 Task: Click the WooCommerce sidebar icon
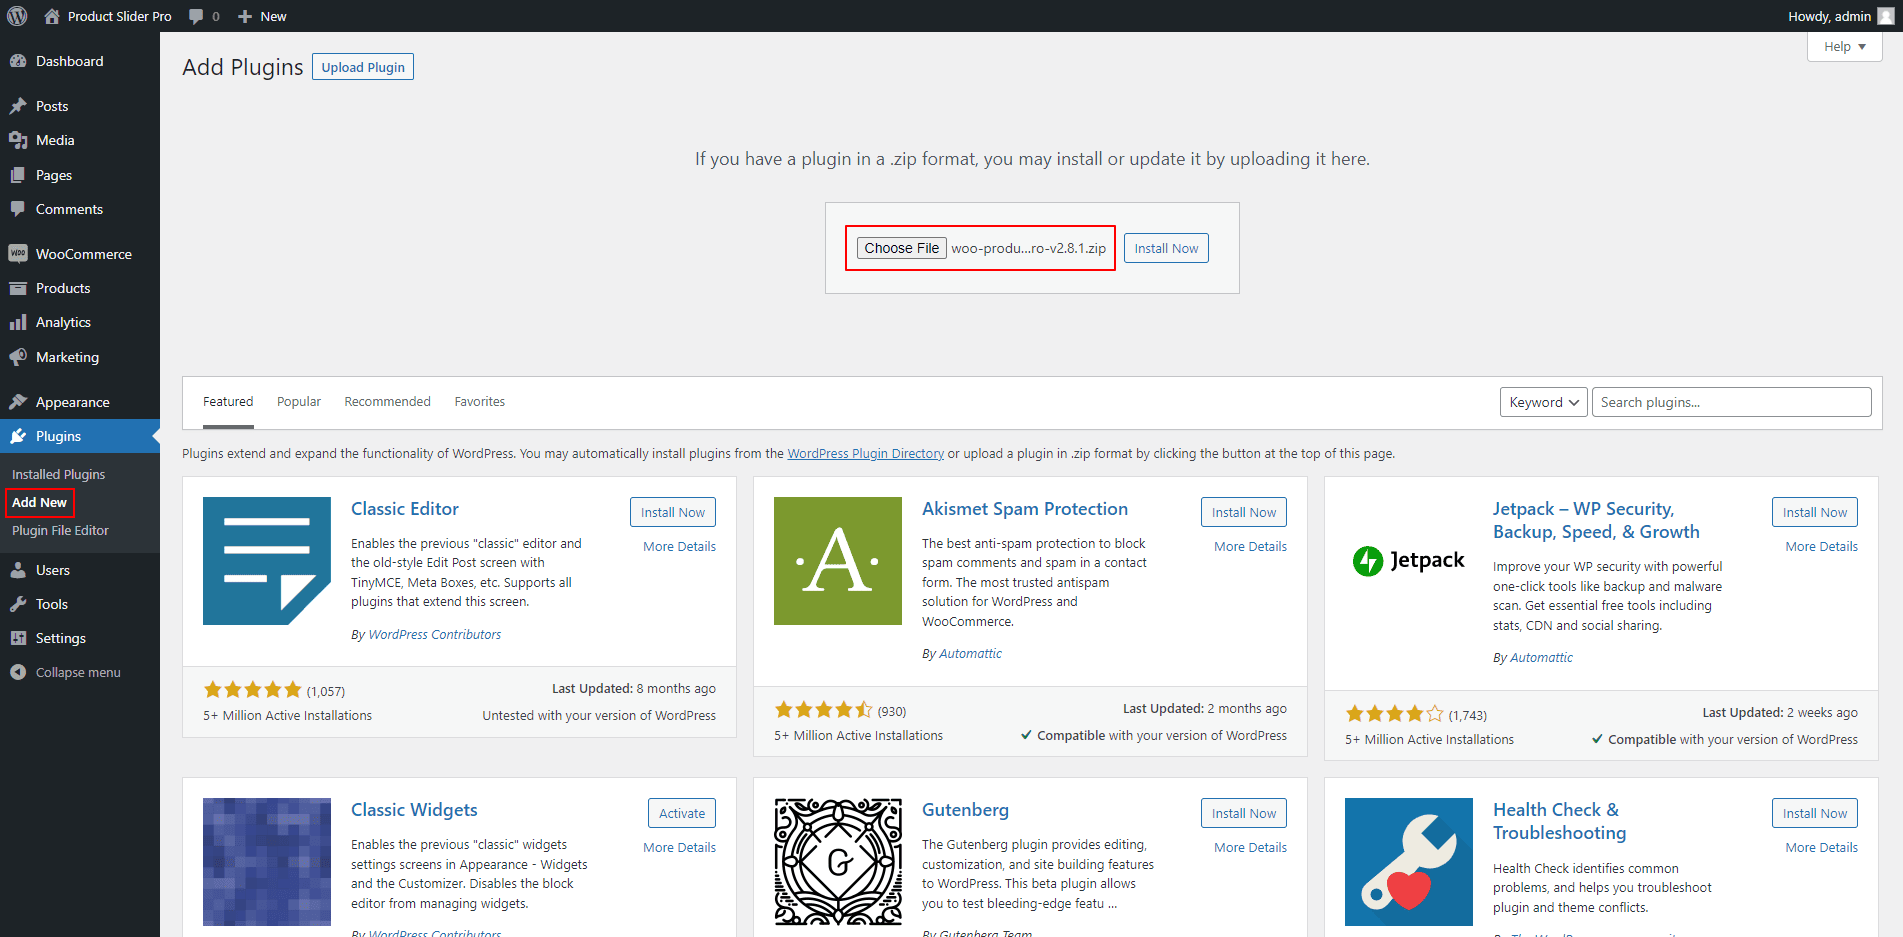(18, 254)
